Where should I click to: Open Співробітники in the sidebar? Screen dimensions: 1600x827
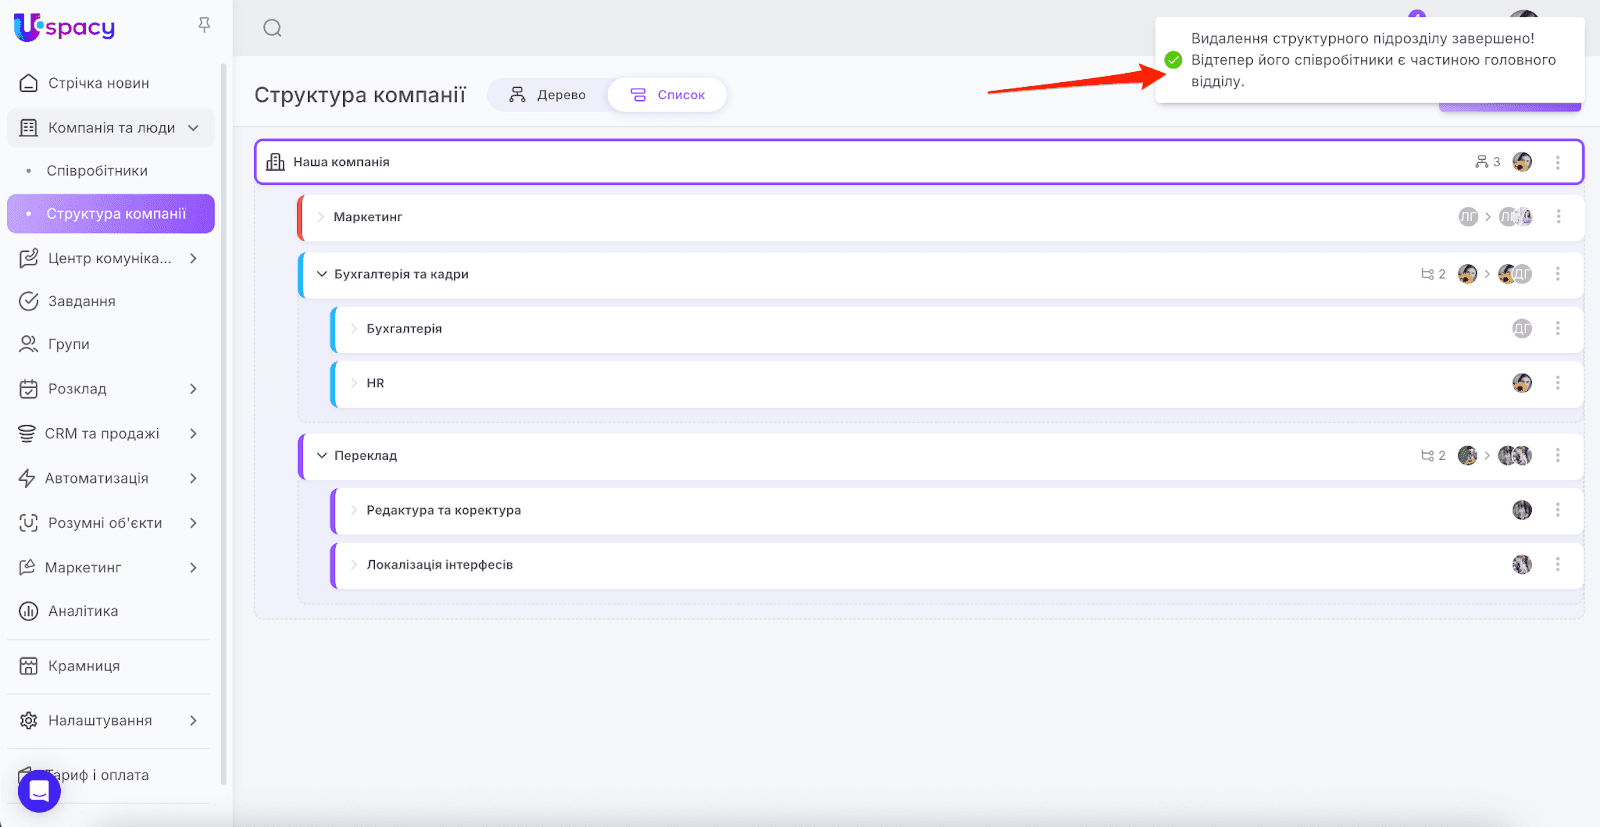click(x=97, y=171)
